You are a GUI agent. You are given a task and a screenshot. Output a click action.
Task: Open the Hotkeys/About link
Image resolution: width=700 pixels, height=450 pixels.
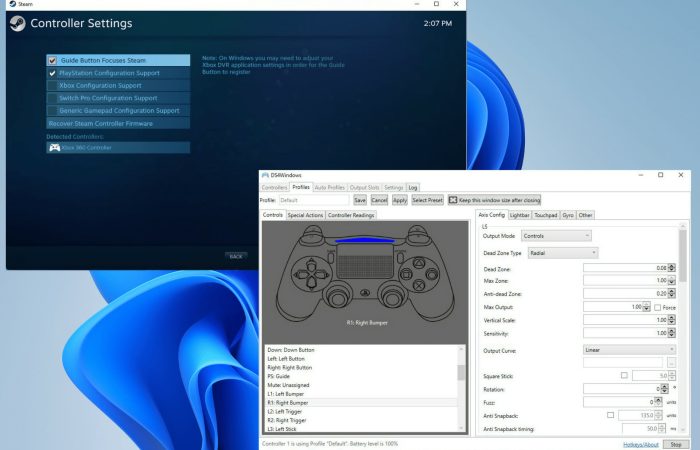[641, 445]
